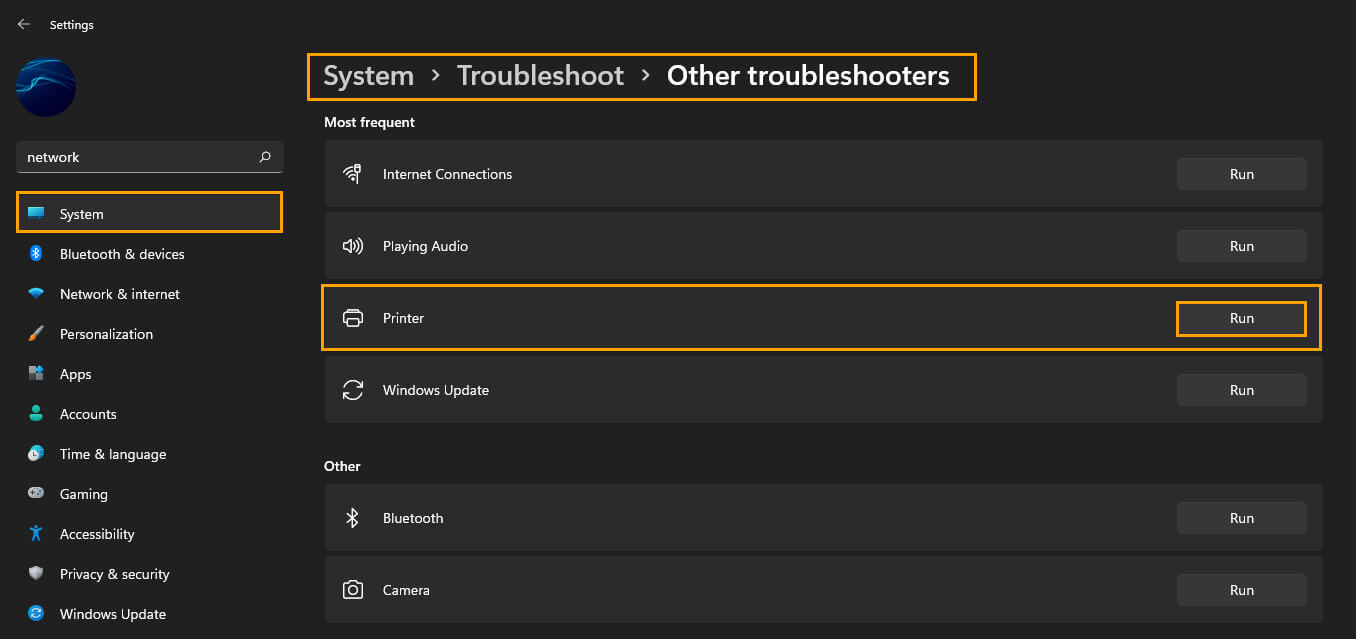
Task: Click the 'Most frequent' heading
Action: pyautogui.click(x=369, y=122)
